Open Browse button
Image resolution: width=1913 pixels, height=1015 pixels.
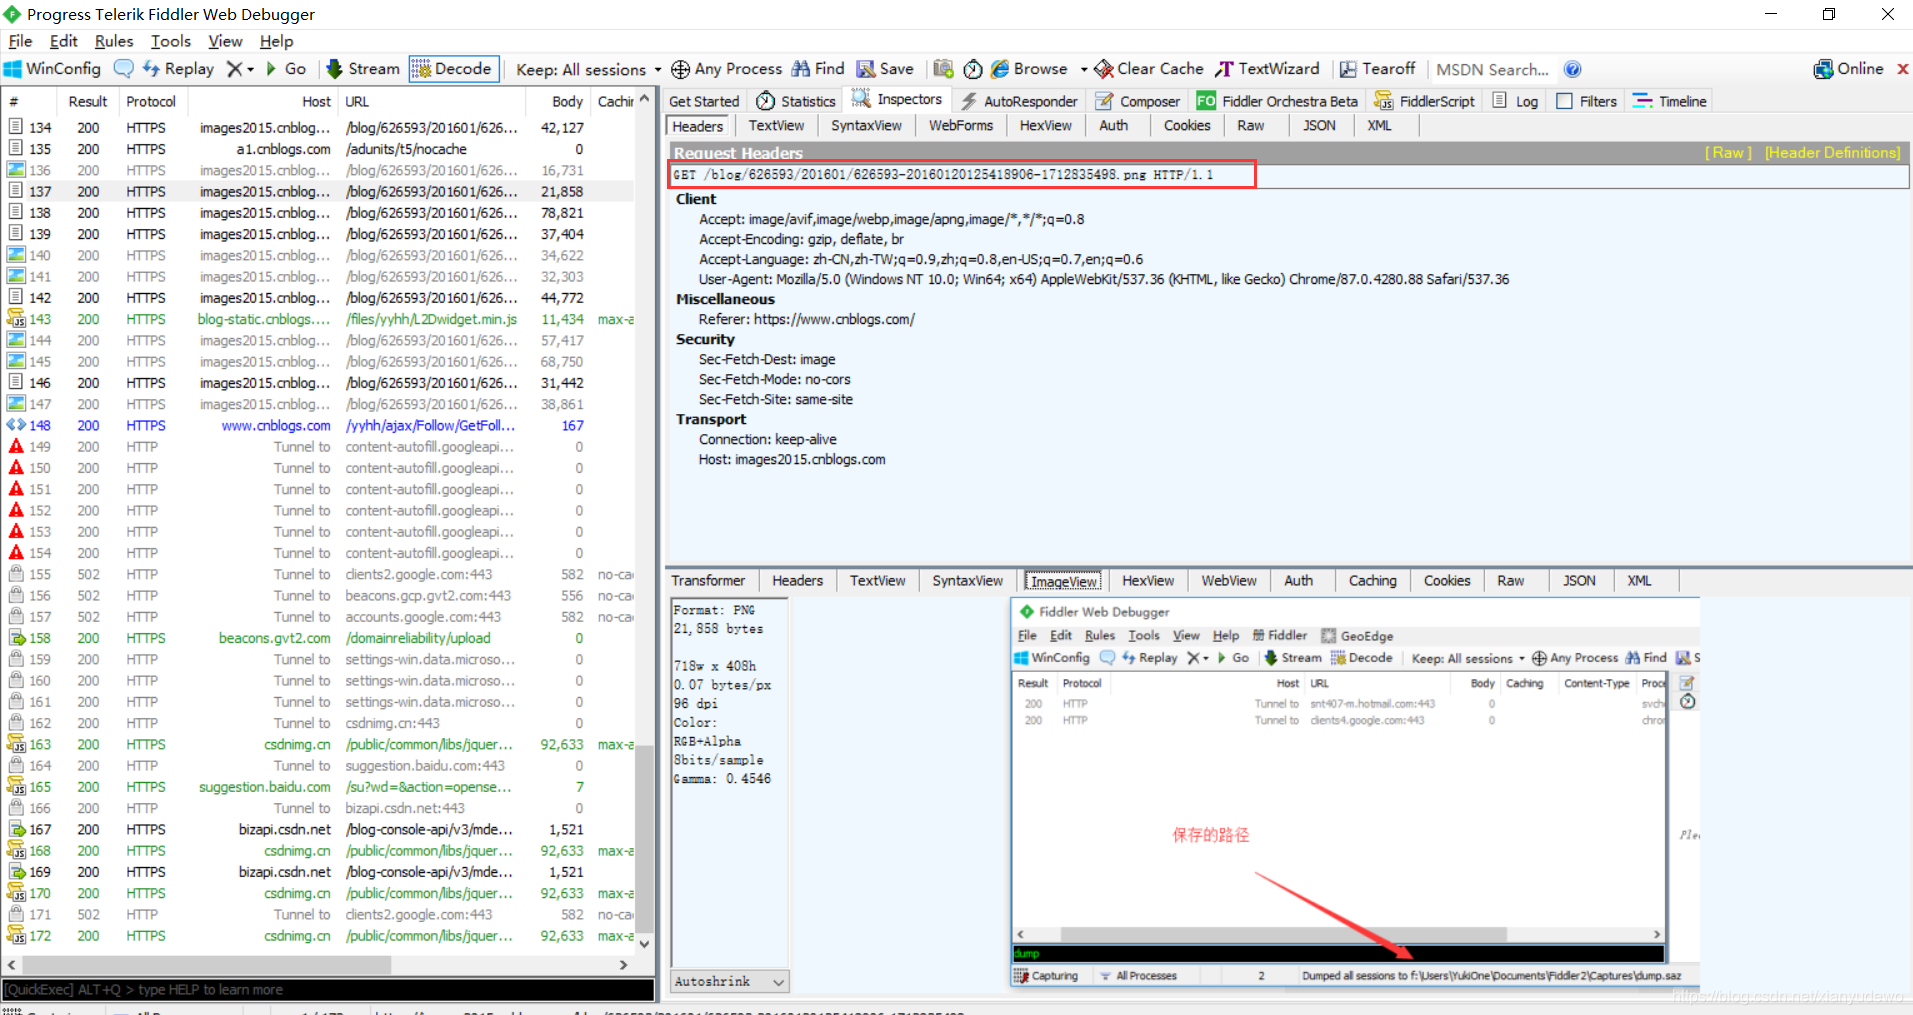click(1029, 69)
